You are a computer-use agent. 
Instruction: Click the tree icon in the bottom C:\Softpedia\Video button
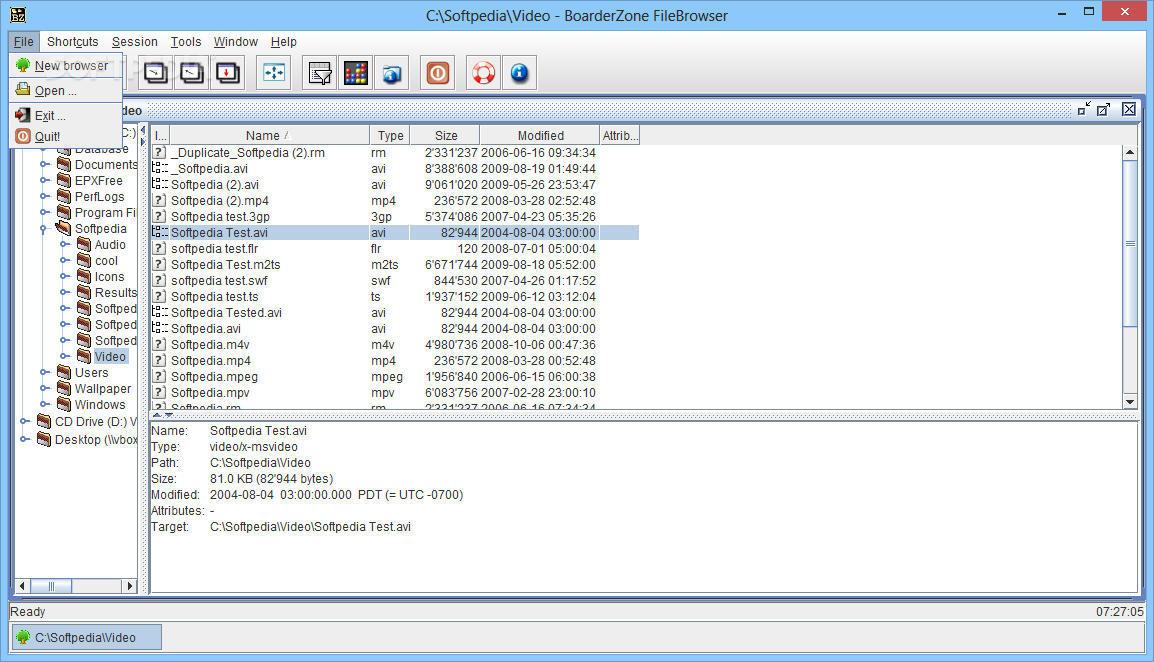pyautogui.click(x=23, y=637)
